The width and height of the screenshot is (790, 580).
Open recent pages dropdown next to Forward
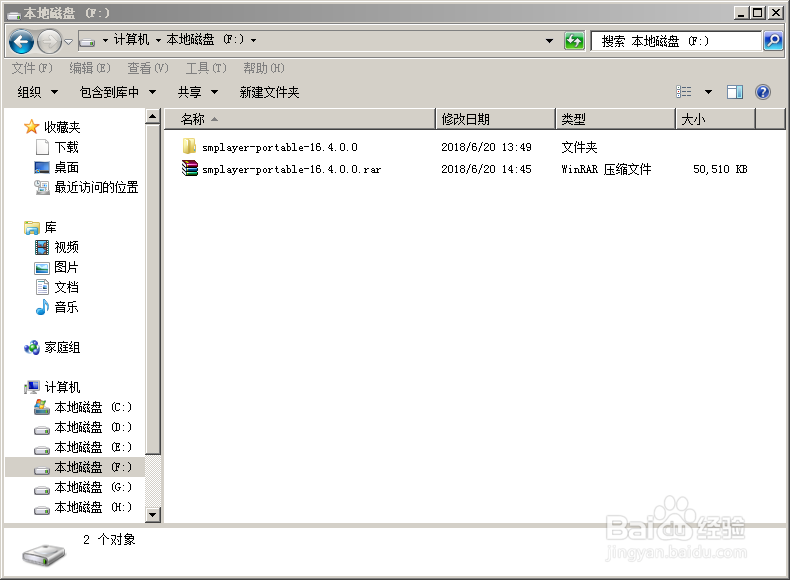[69, 41]
